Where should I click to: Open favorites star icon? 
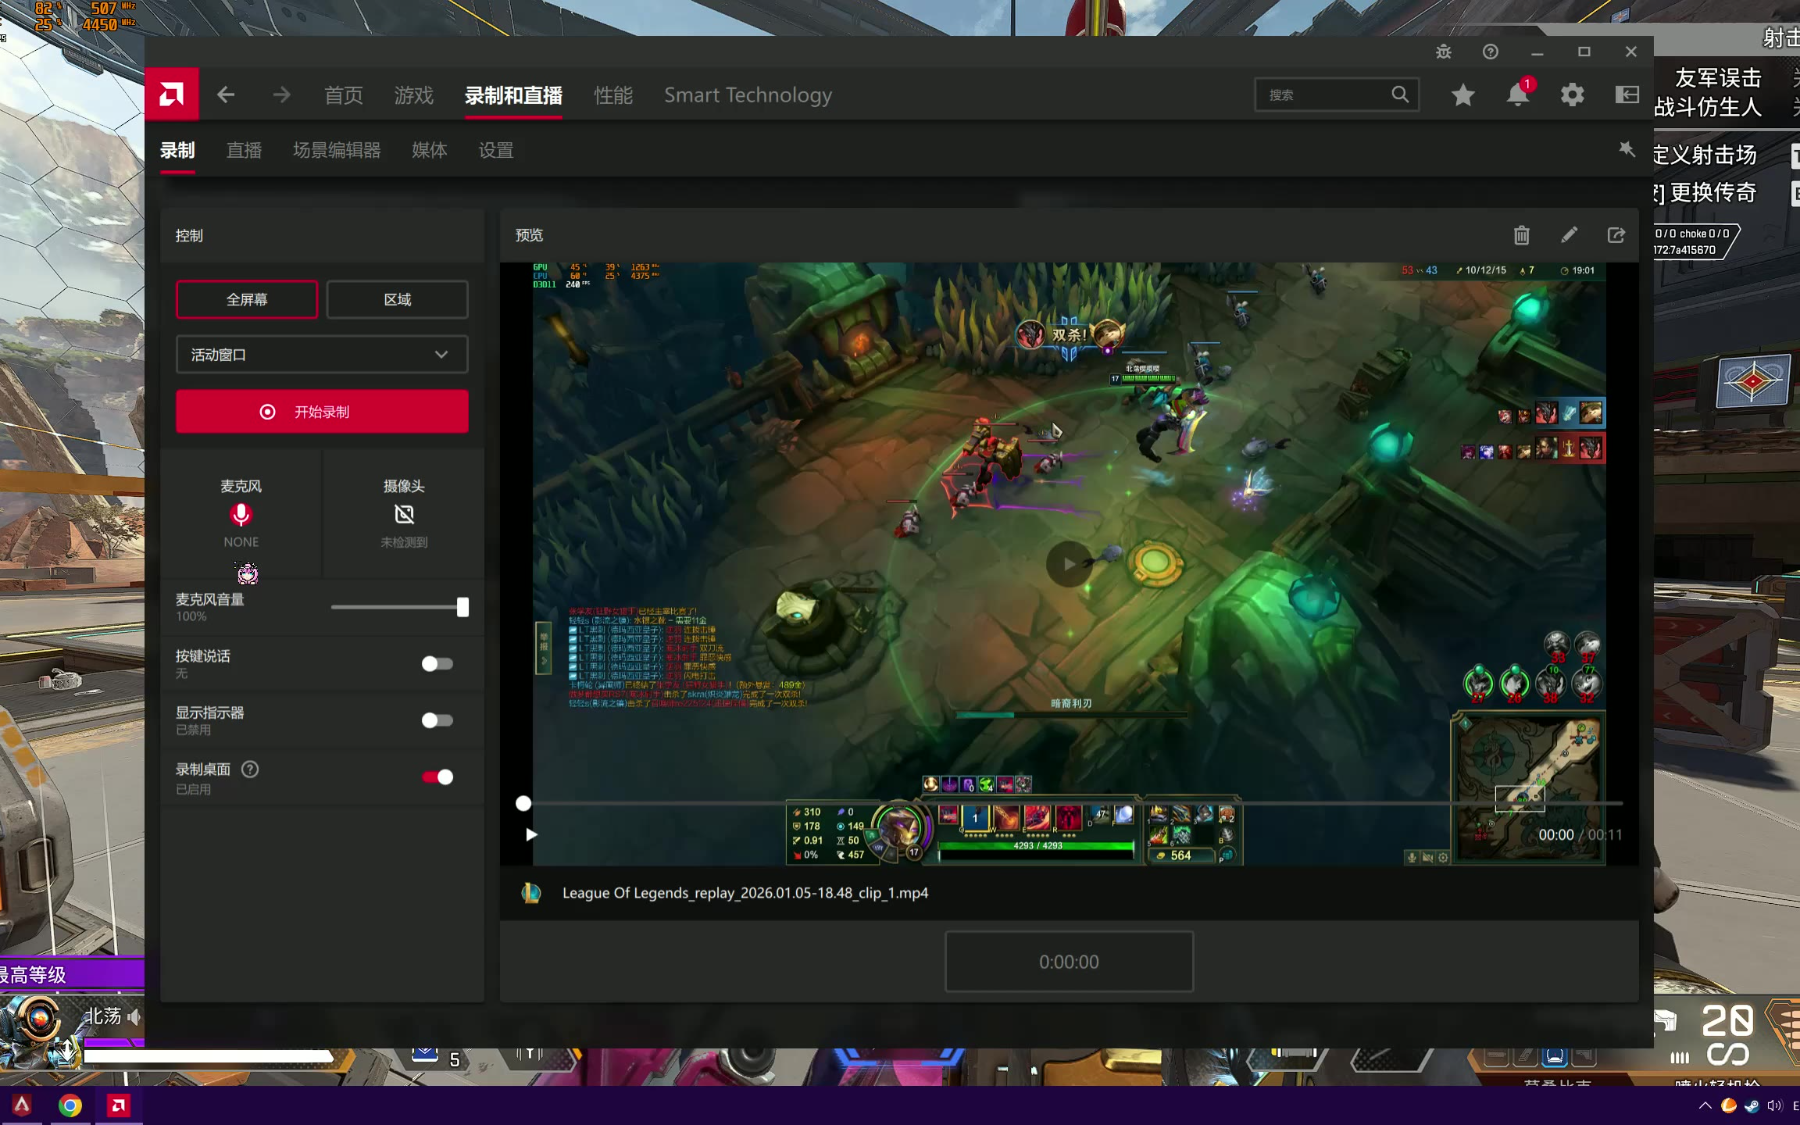point(1463,95)
